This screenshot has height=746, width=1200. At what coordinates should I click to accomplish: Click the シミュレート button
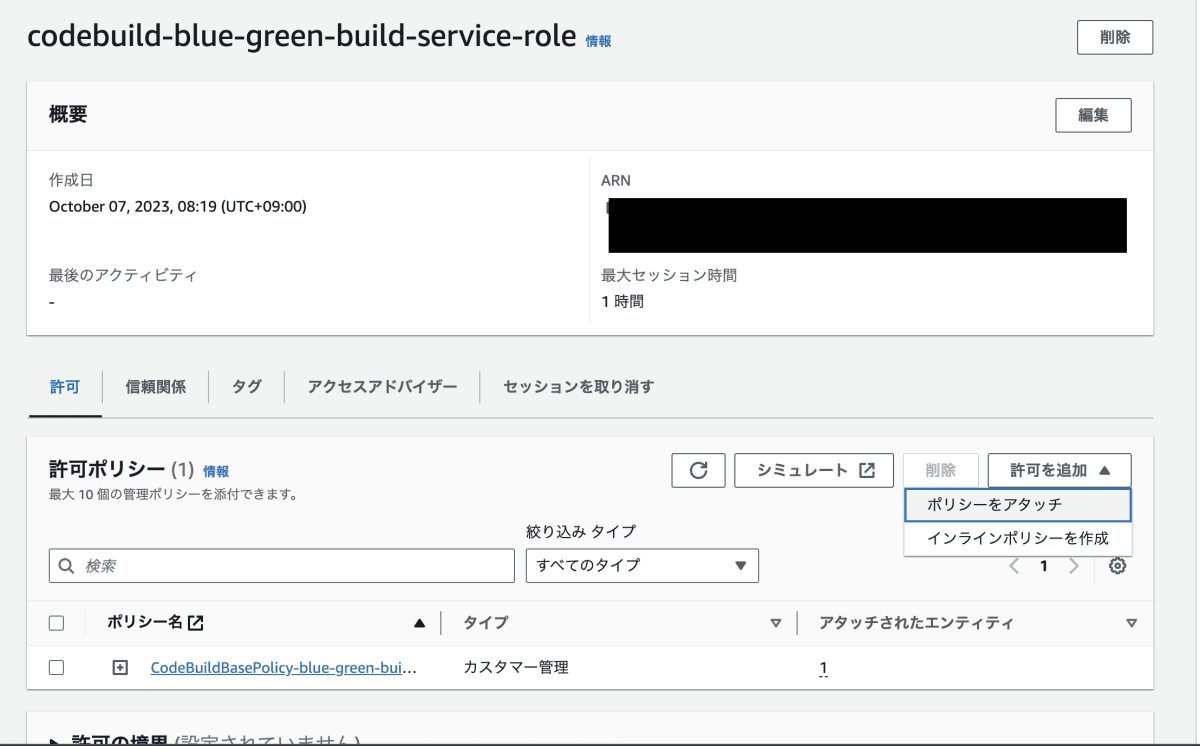pyautogui.click(x=814, y=470)
